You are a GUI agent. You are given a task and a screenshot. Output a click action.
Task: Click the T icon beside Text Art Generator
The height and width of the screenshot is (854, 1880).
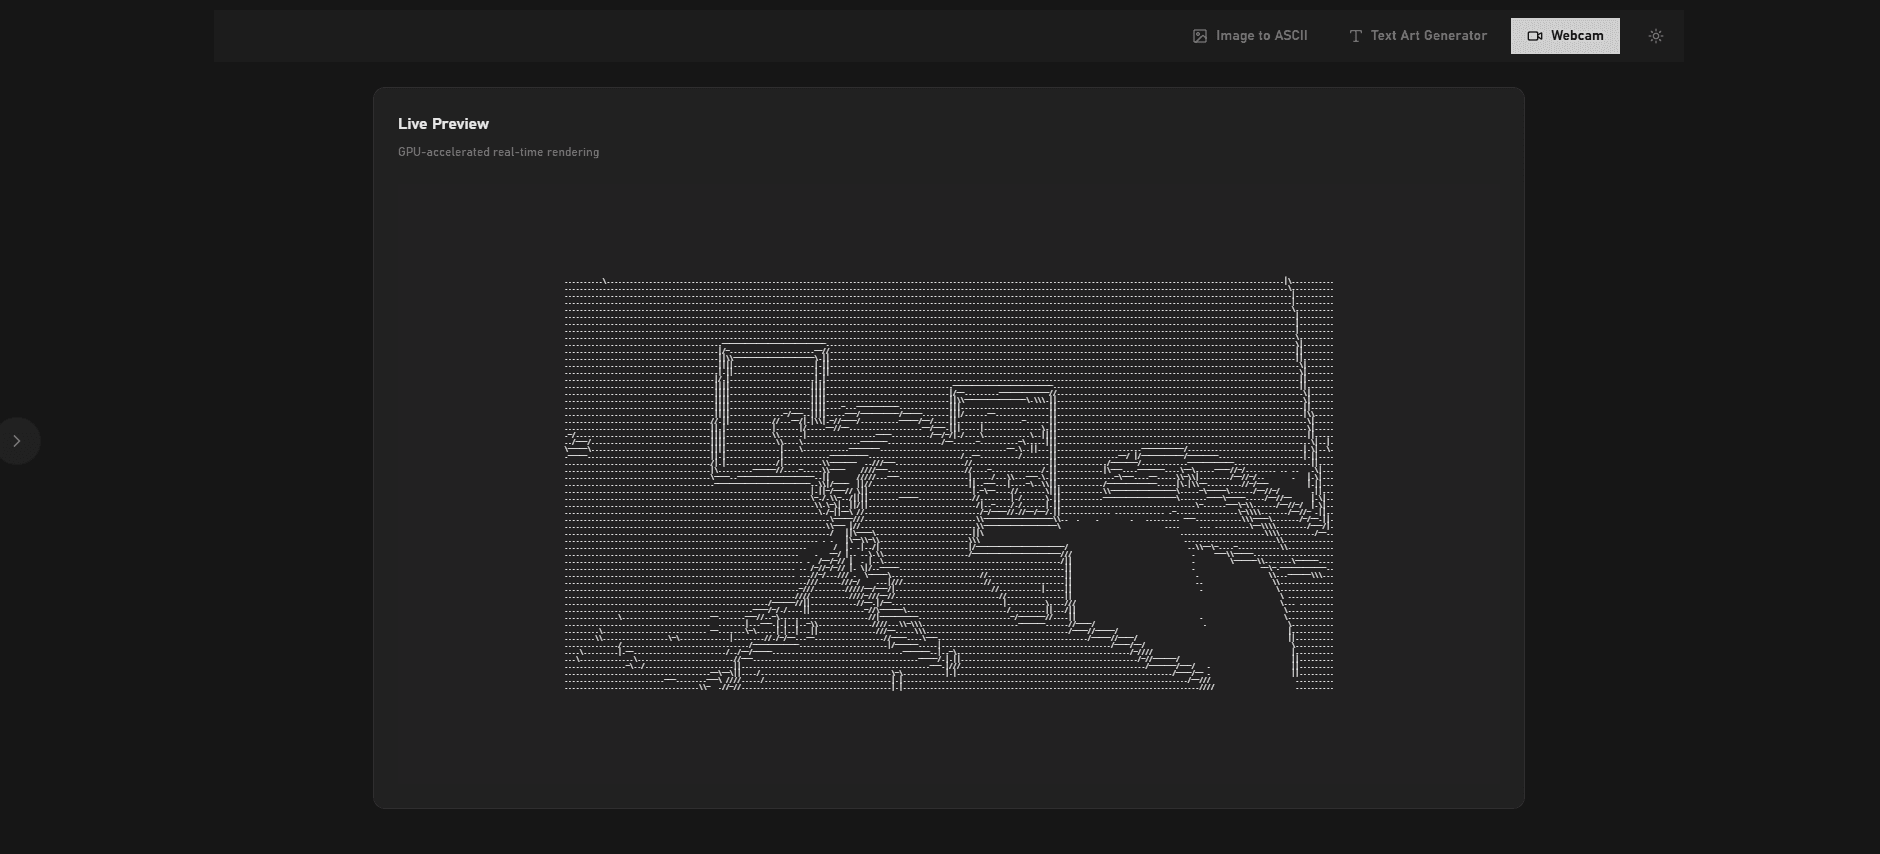1356,36
